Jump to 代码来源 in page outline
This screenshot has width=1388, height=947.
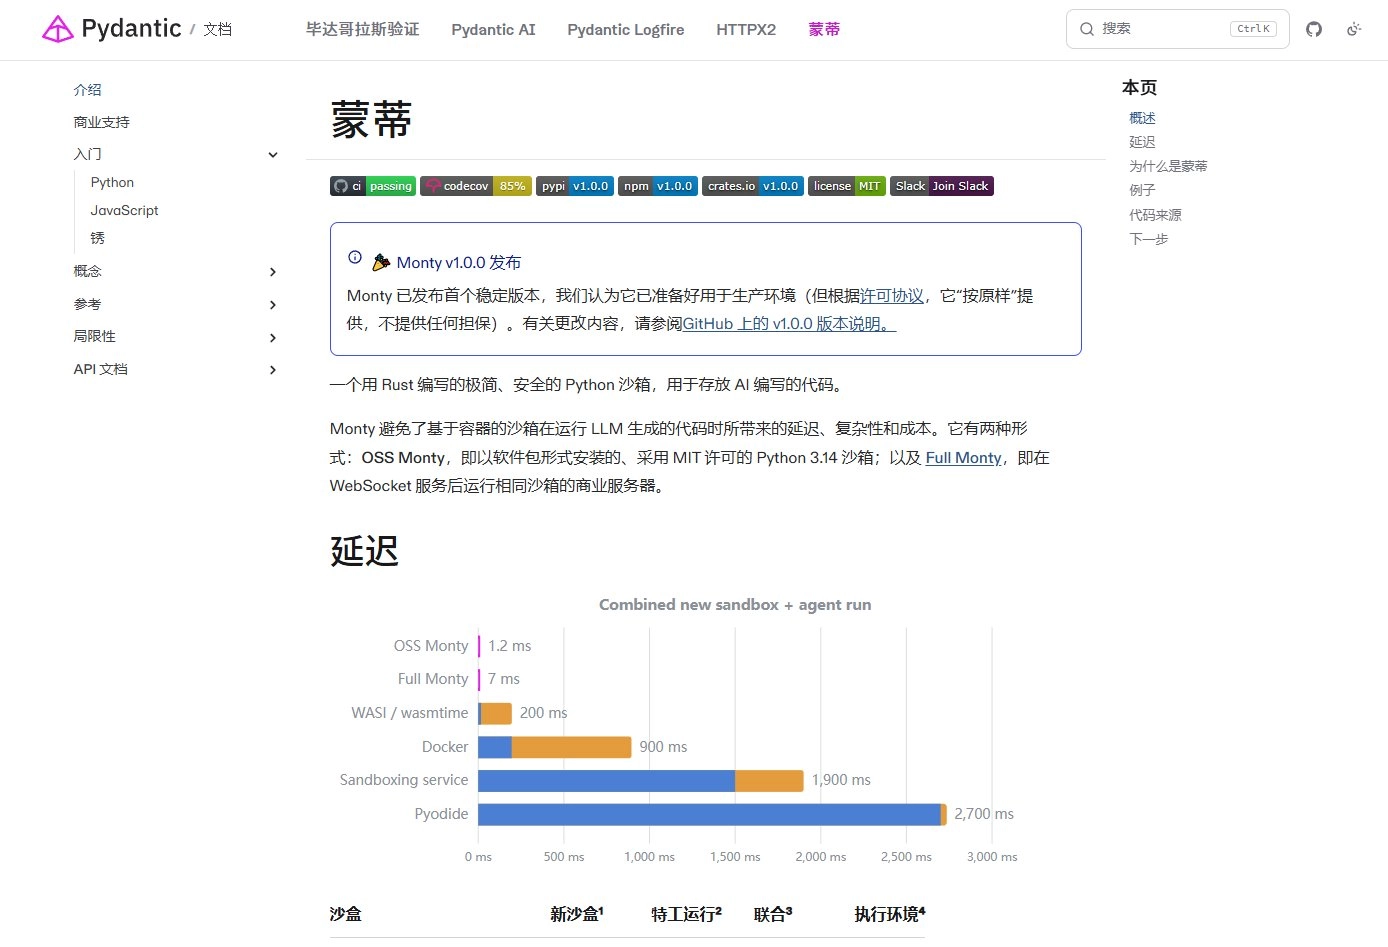(1155, 215)
